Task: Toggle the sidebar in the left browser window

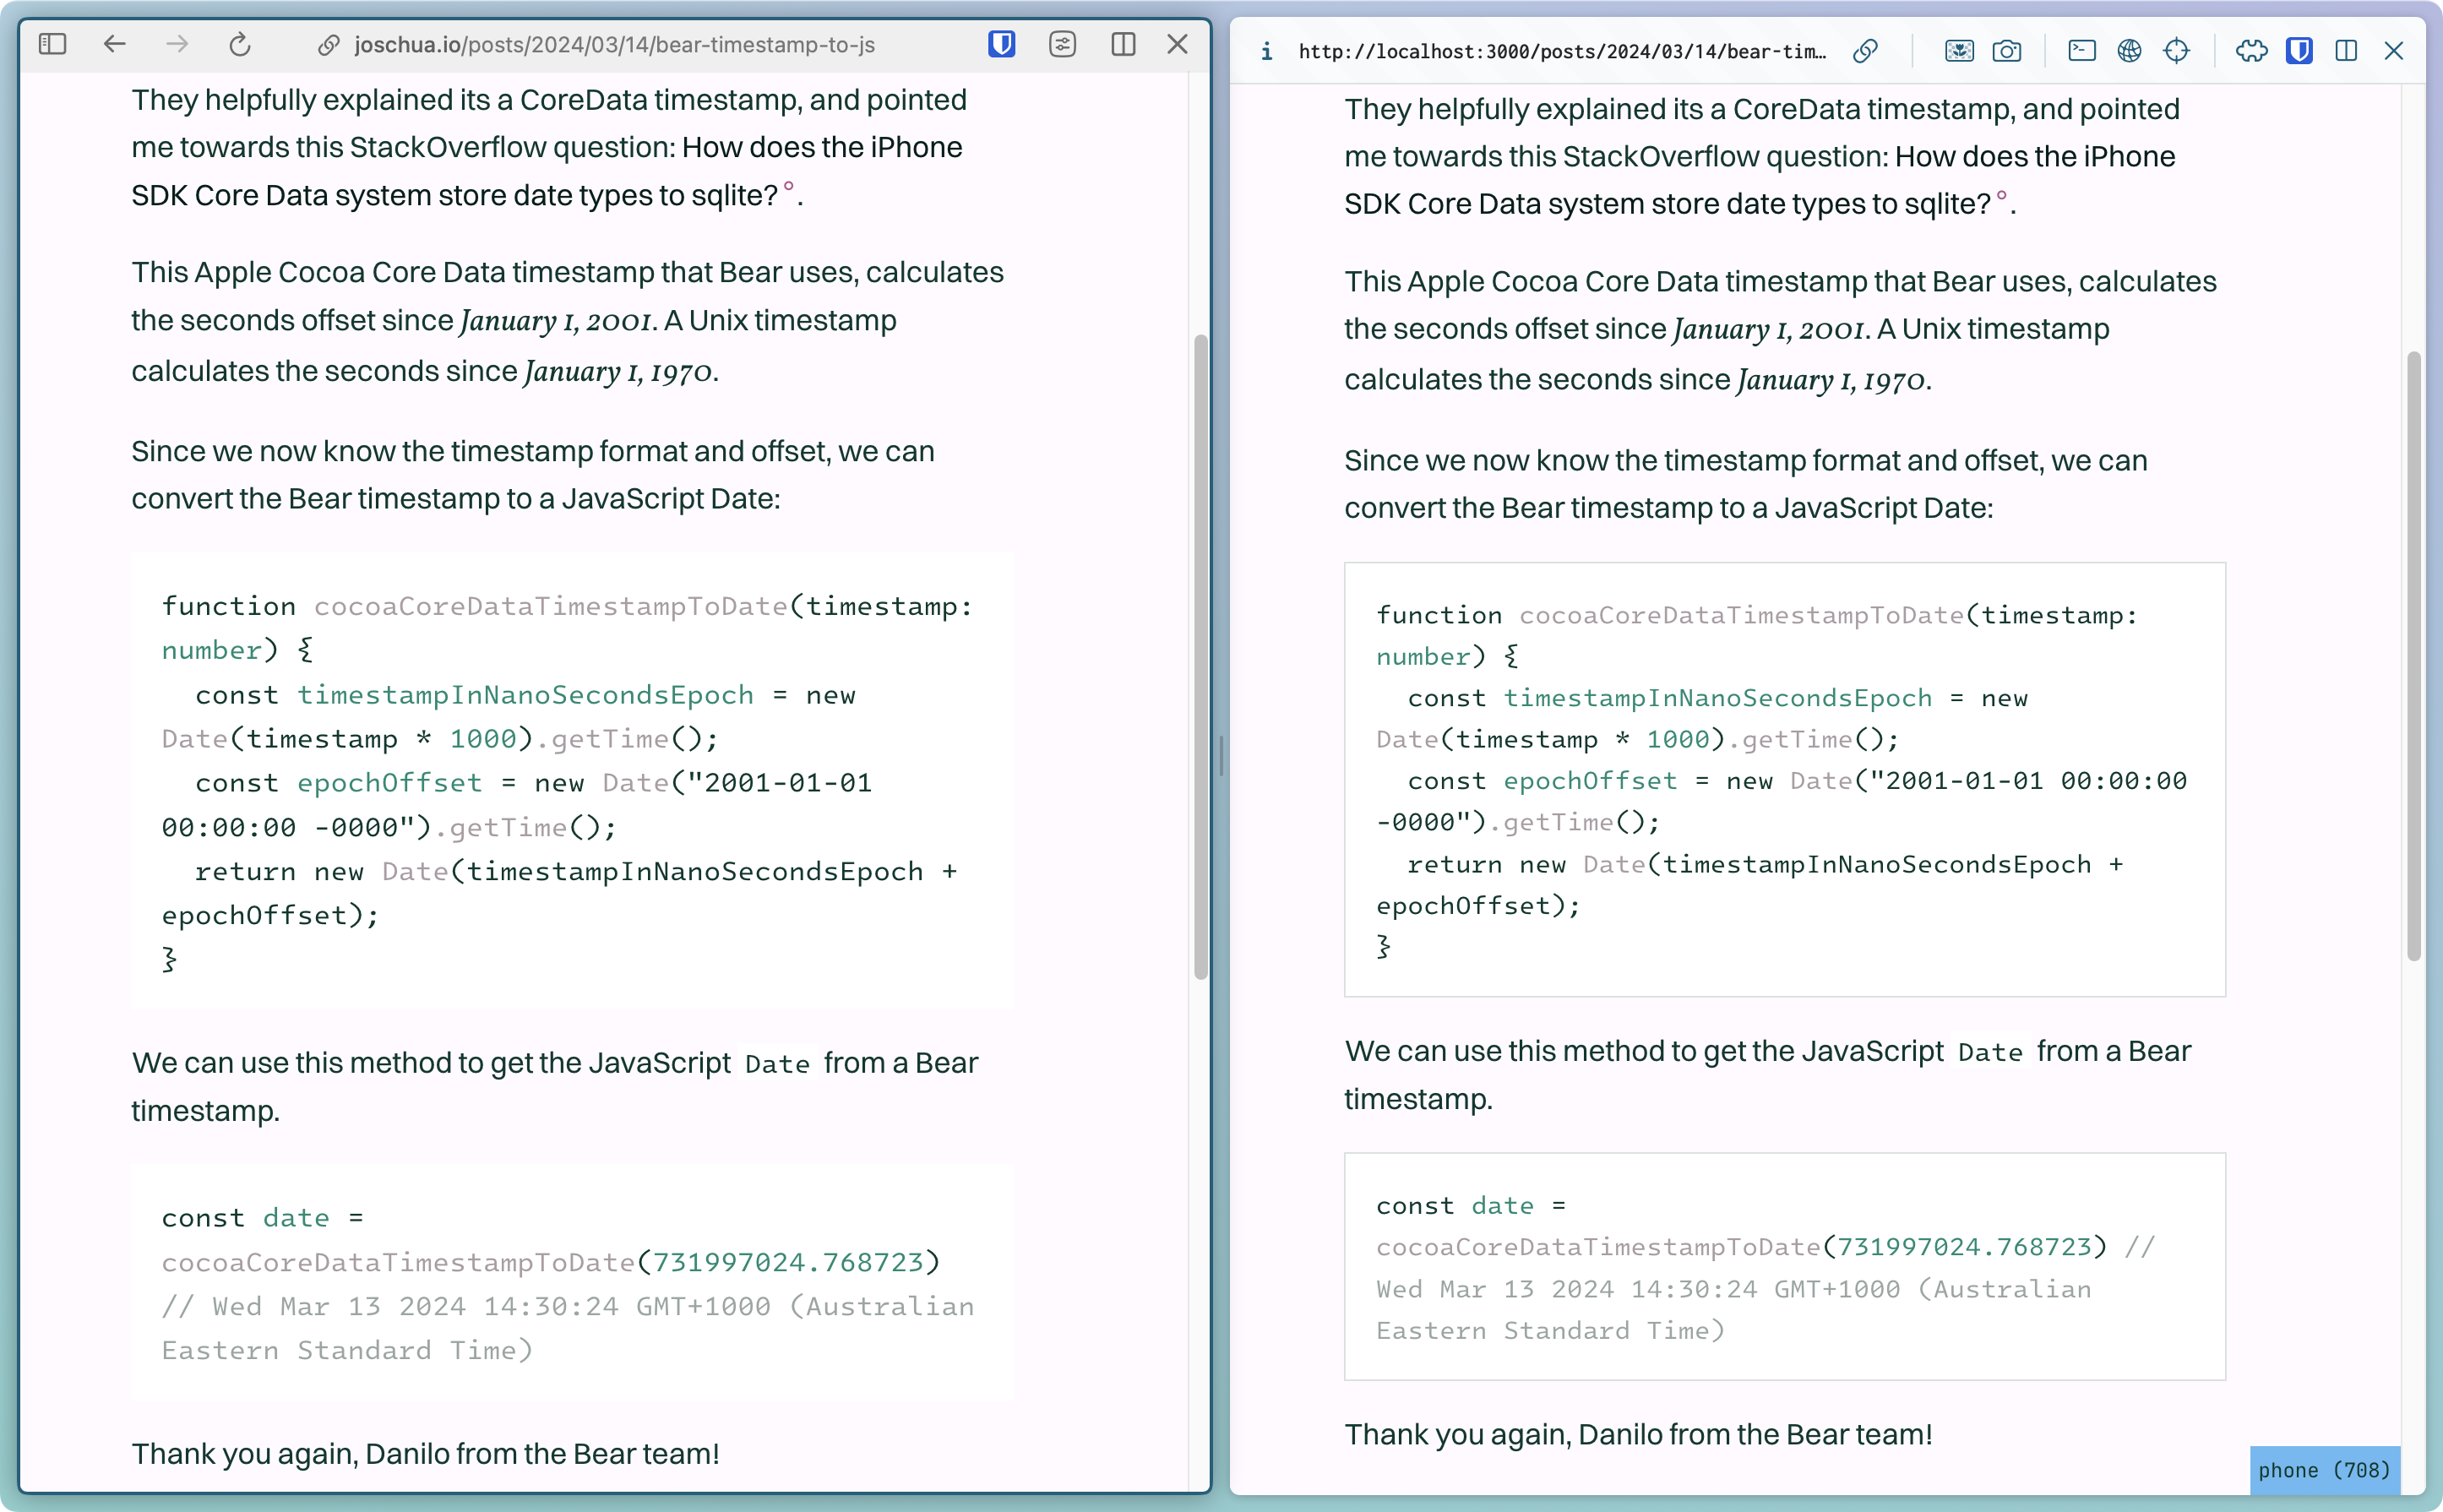Action: click(54, 44)
